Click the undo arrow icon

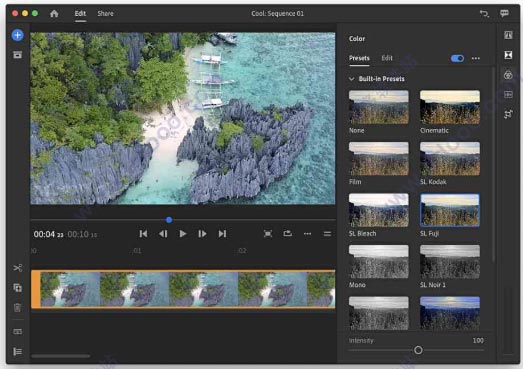(x=484, y=14)
